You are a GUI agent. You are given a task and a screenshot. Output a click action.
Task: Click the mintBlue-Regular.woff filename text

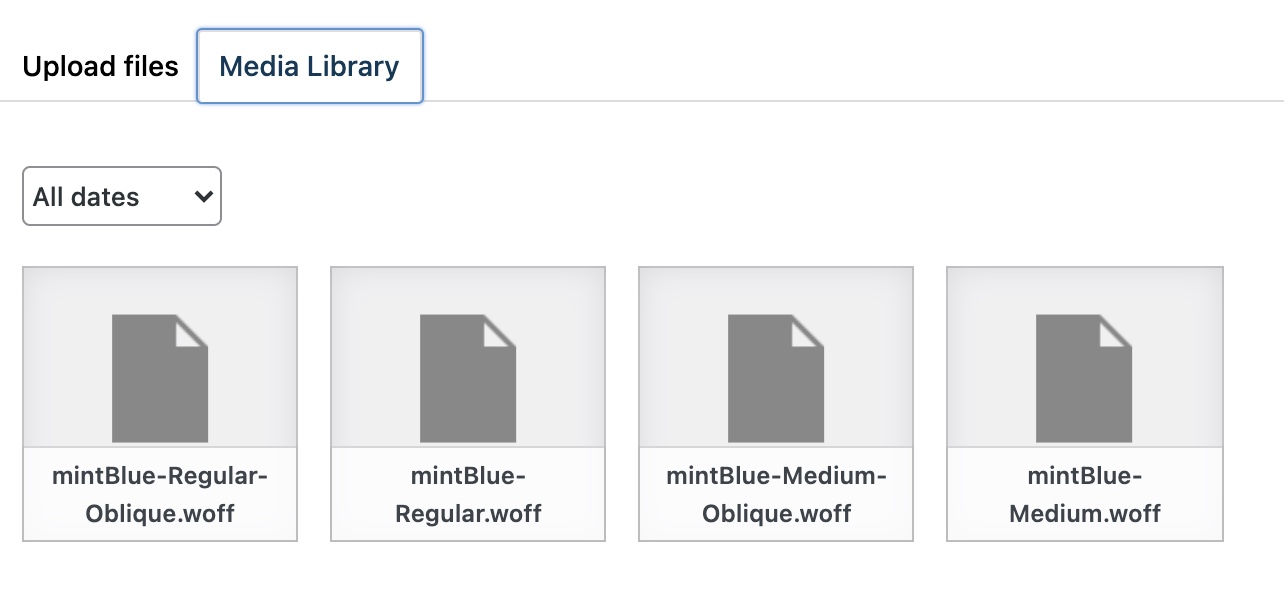point(468,495)
